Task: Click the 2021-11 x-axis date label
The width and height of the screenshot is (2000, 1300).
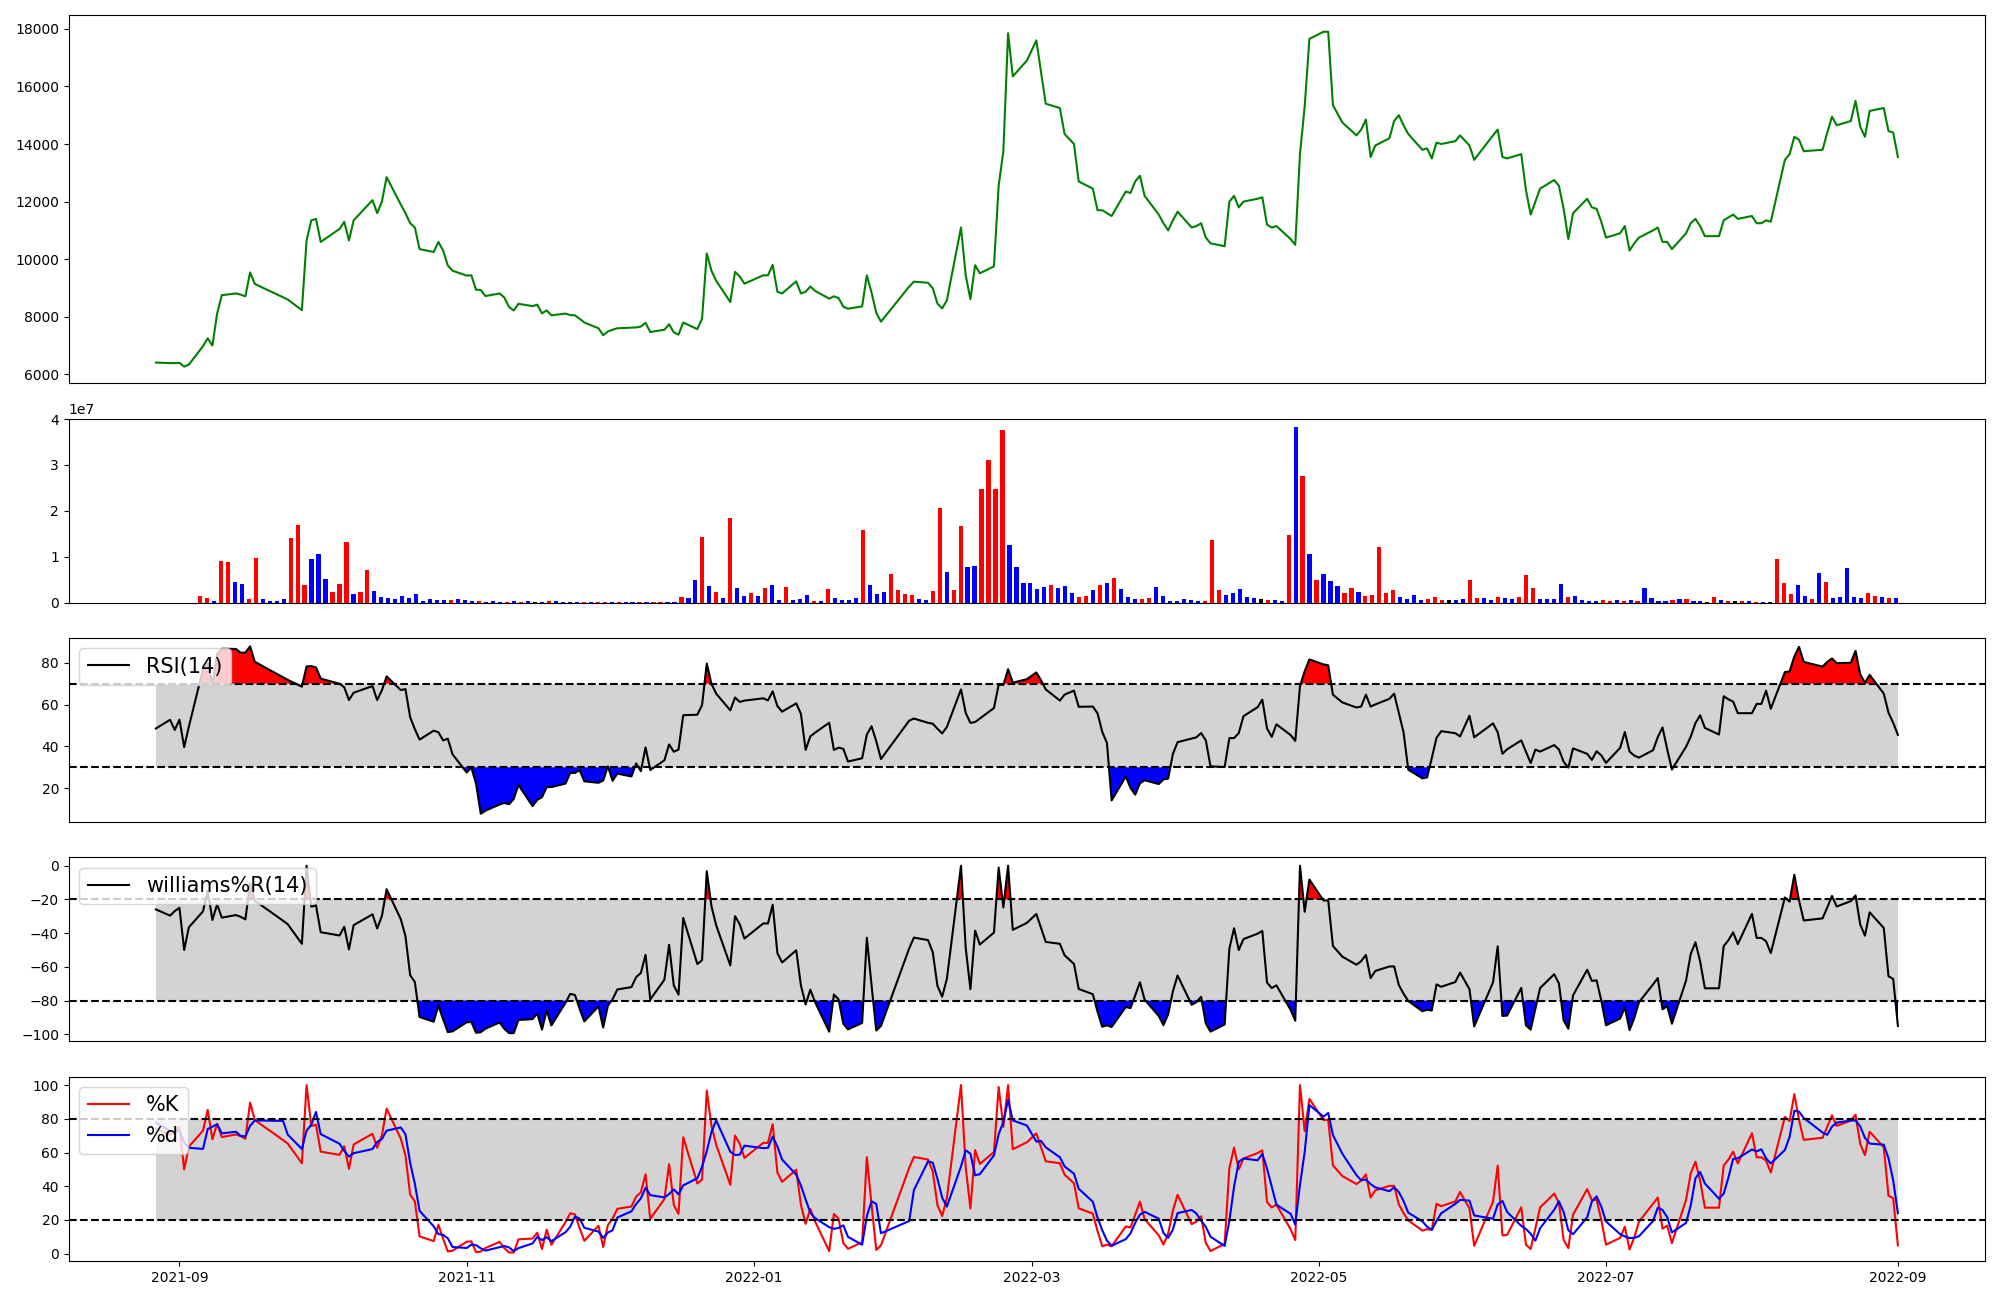Action: (x=467, y=1277)
